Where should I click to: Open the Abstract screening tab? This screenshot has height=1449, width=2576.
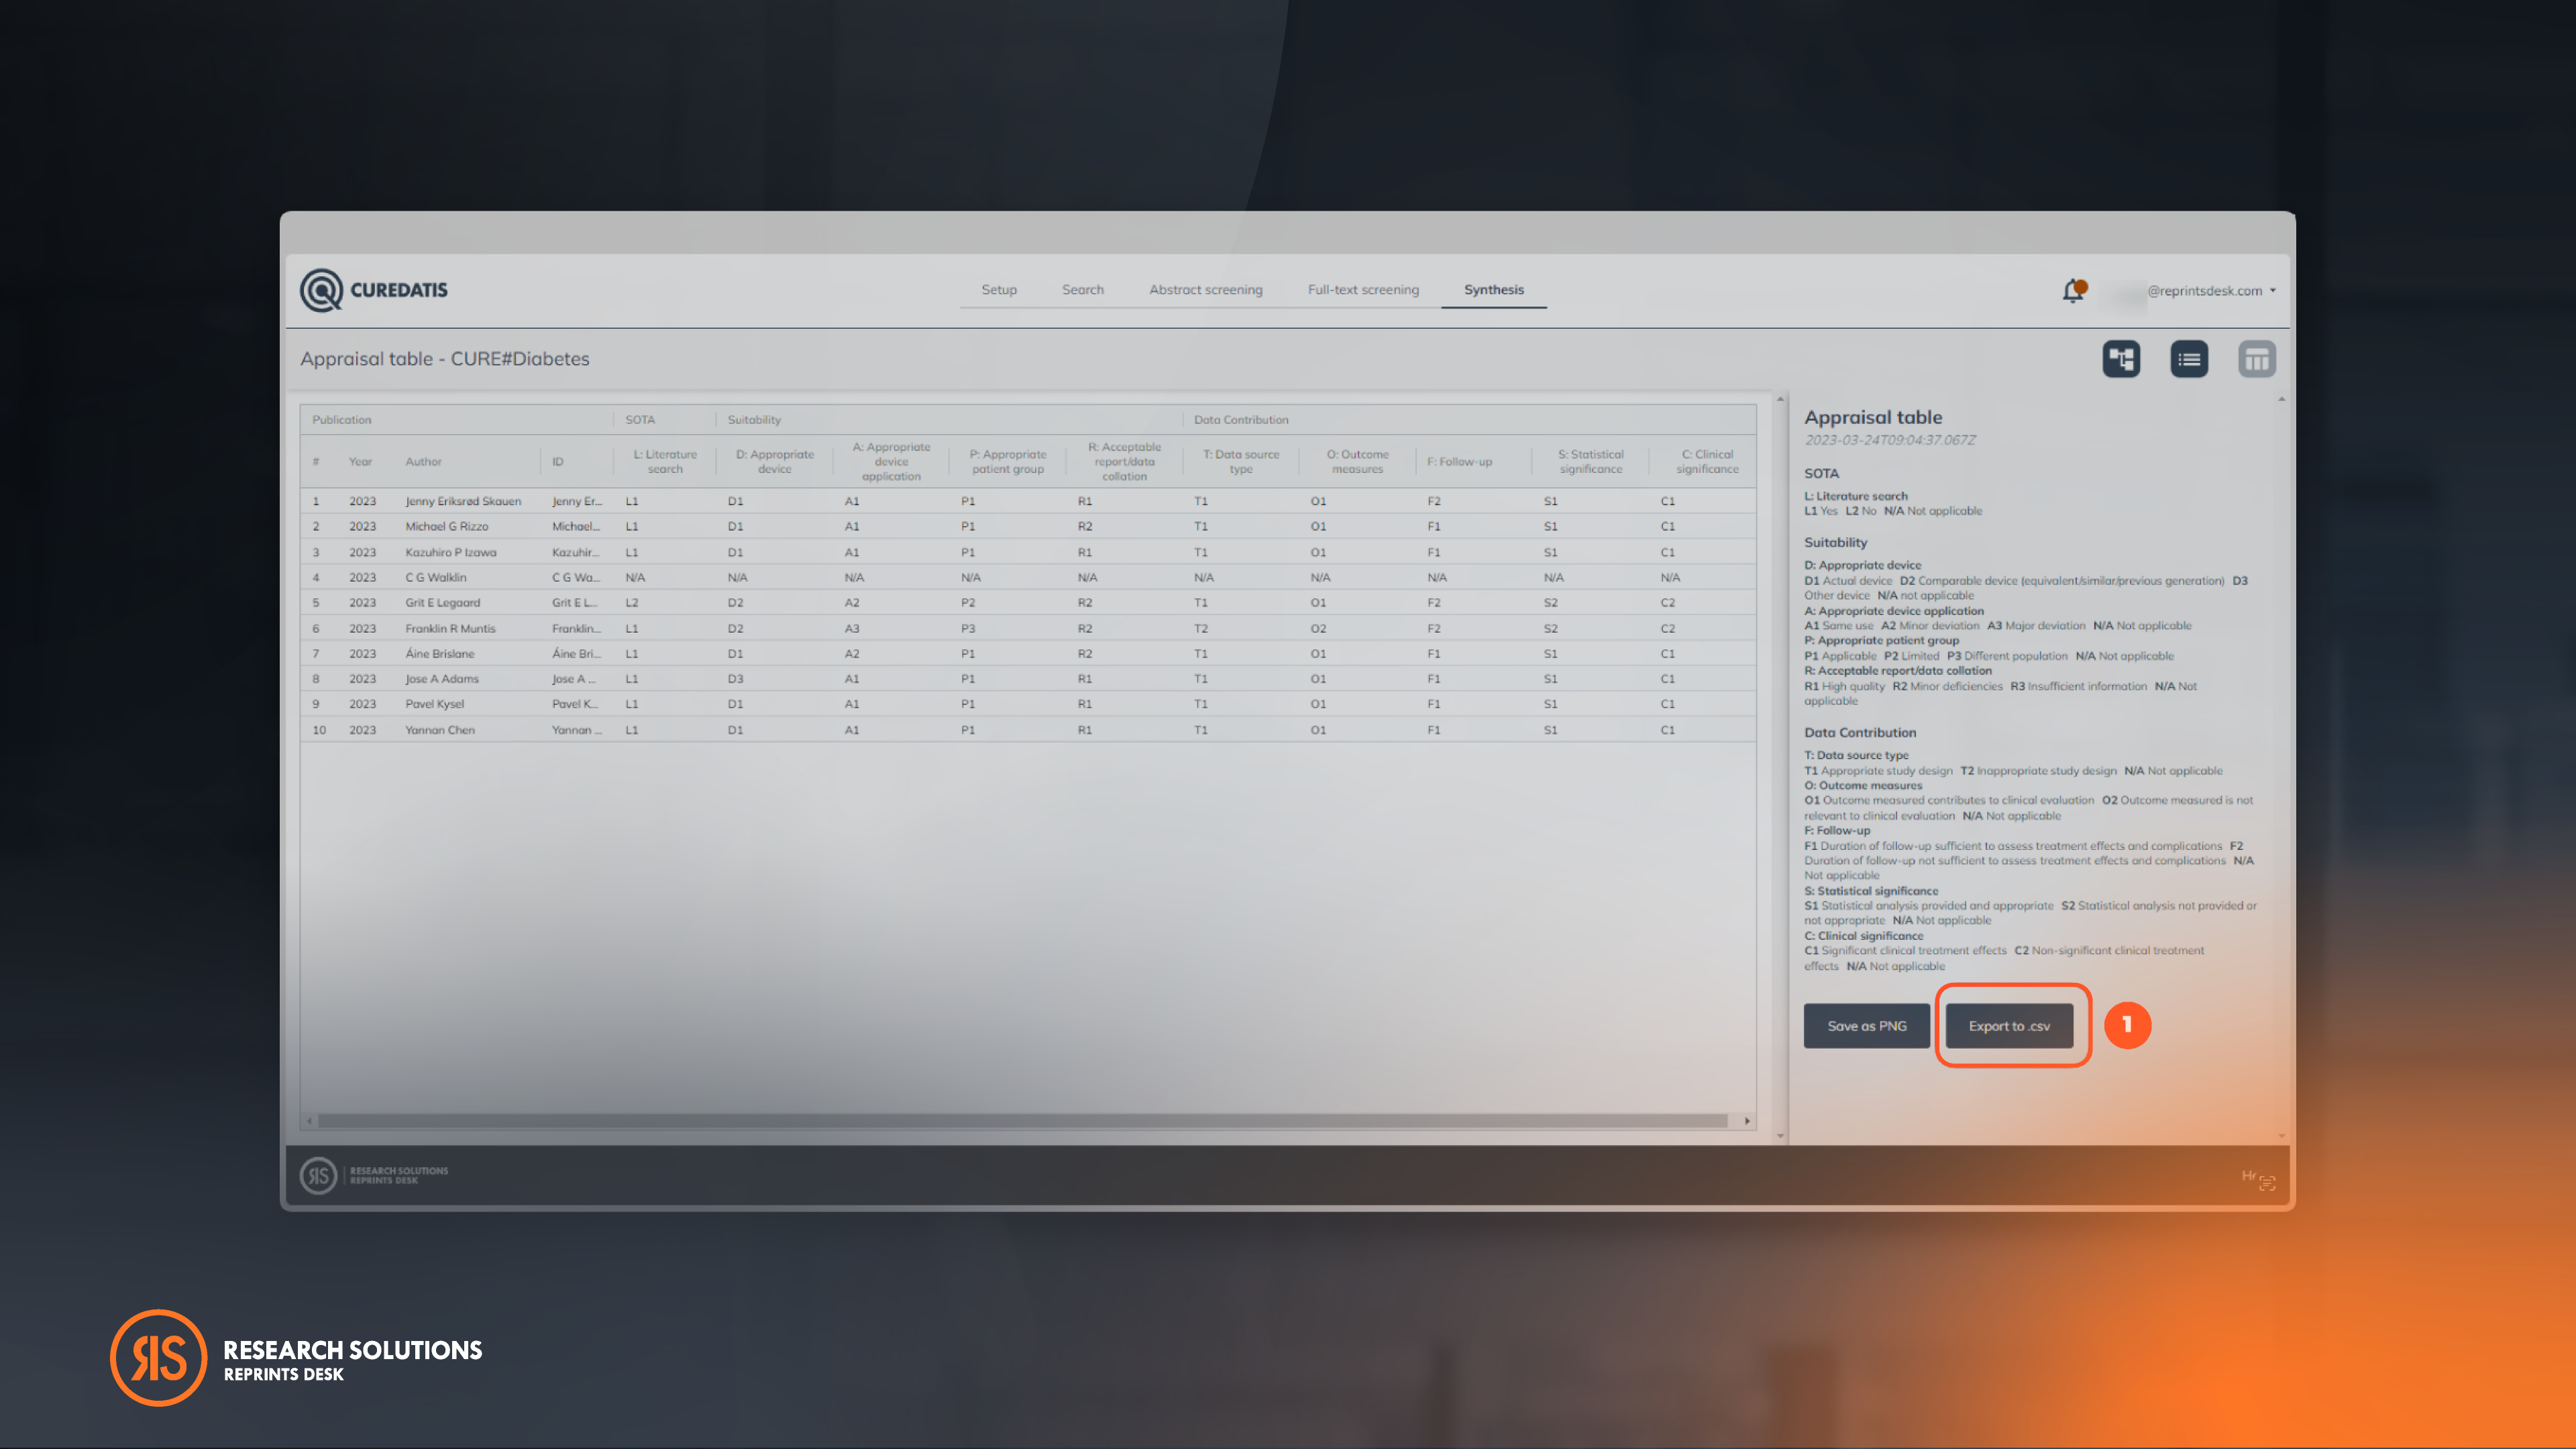(1205, 289)
